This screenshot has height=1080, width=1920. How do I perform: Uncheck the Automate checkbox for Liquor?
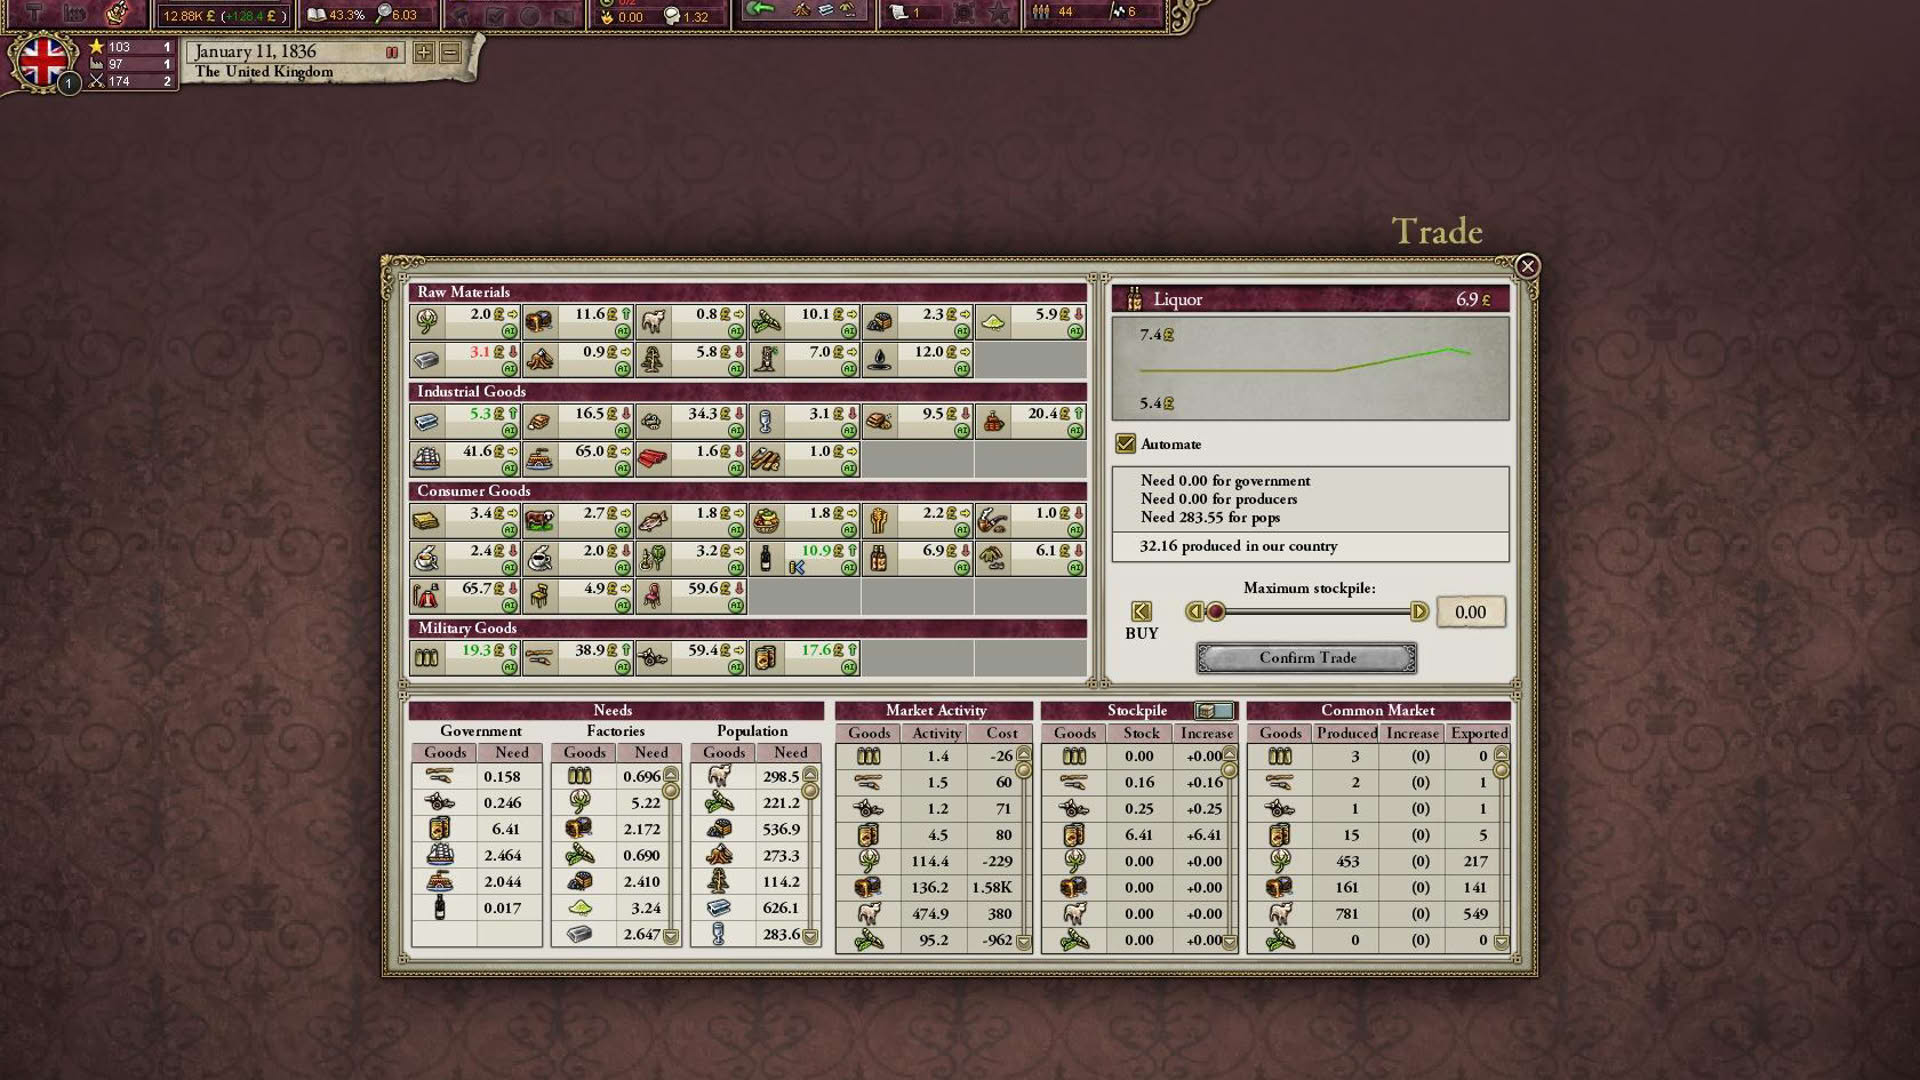coord(1126,443)
